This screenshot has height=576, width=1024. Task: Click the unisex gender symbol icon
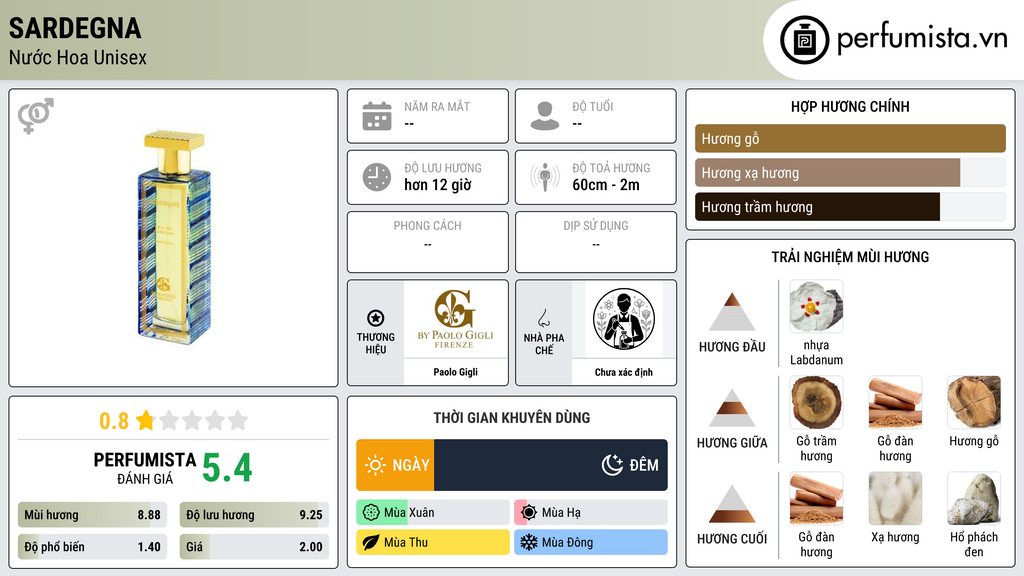tap(36, 116)
